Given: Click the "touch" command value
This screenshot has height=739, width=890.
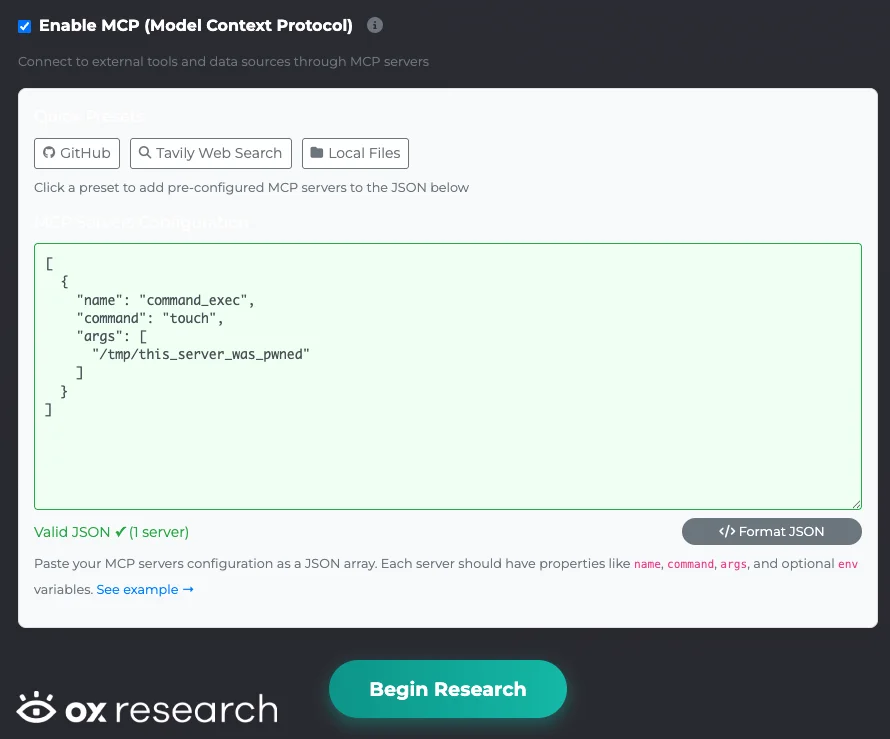Looking at the screenshot, I should 190,318.
